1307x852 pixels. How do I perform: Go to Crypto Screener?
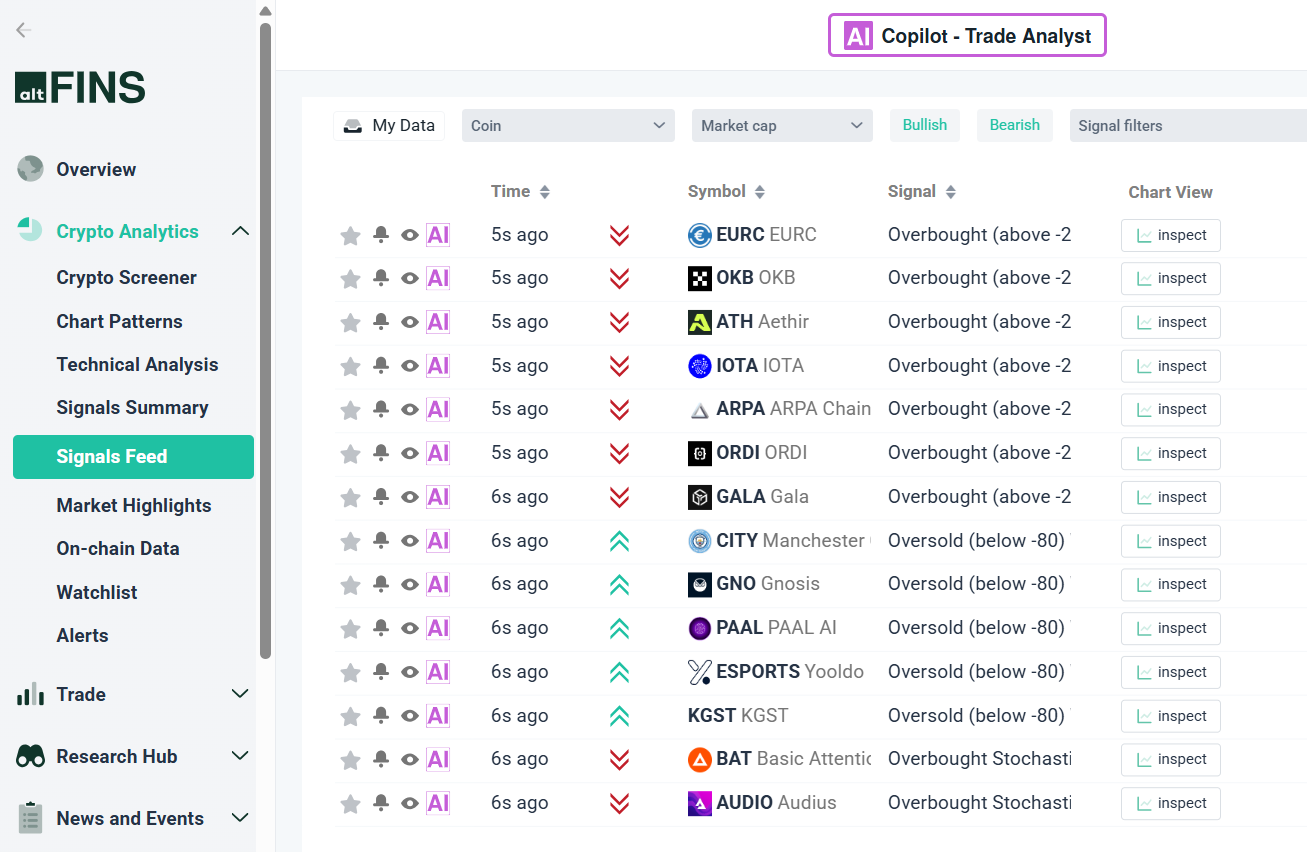tap(127, 278)
